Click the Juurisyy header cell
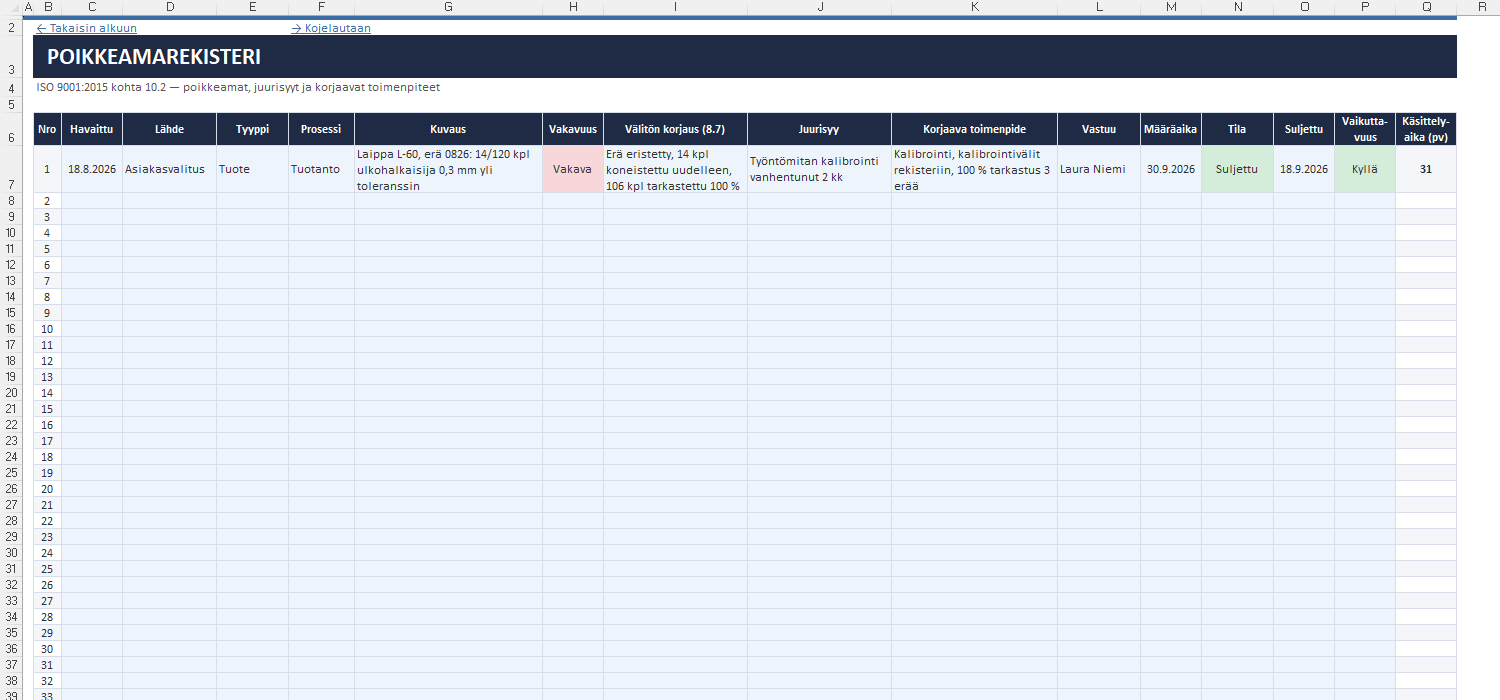This screenshot has width=1500, height=700. tap(819, 129)
